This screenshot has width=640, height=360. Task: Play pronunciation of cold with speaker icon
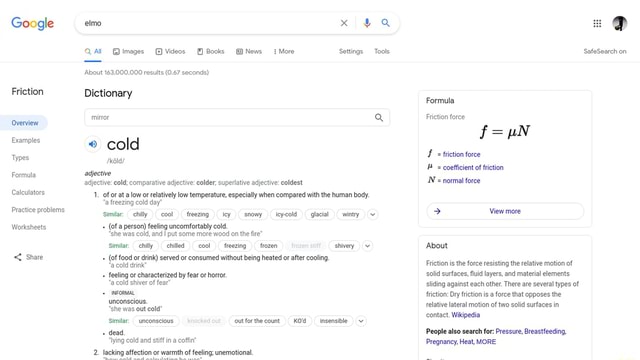tap(93, 144)
